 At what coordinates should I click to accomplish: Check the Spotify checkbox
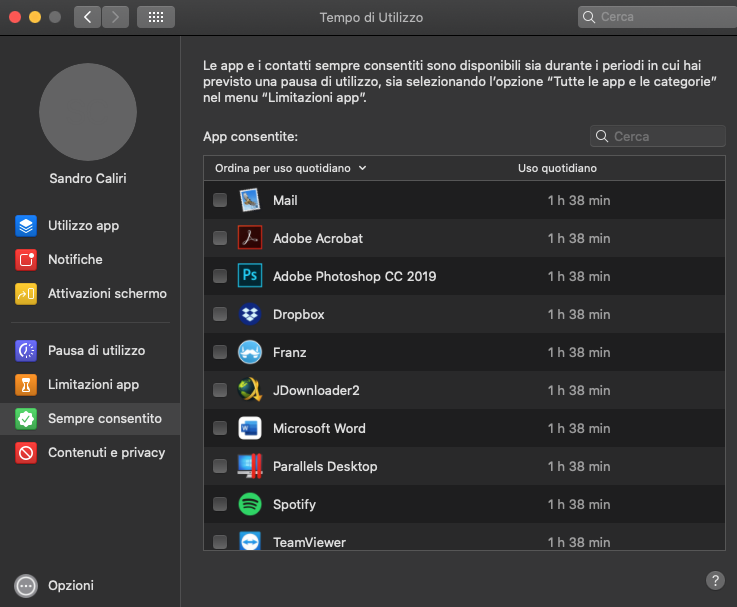tap(220, 505)
